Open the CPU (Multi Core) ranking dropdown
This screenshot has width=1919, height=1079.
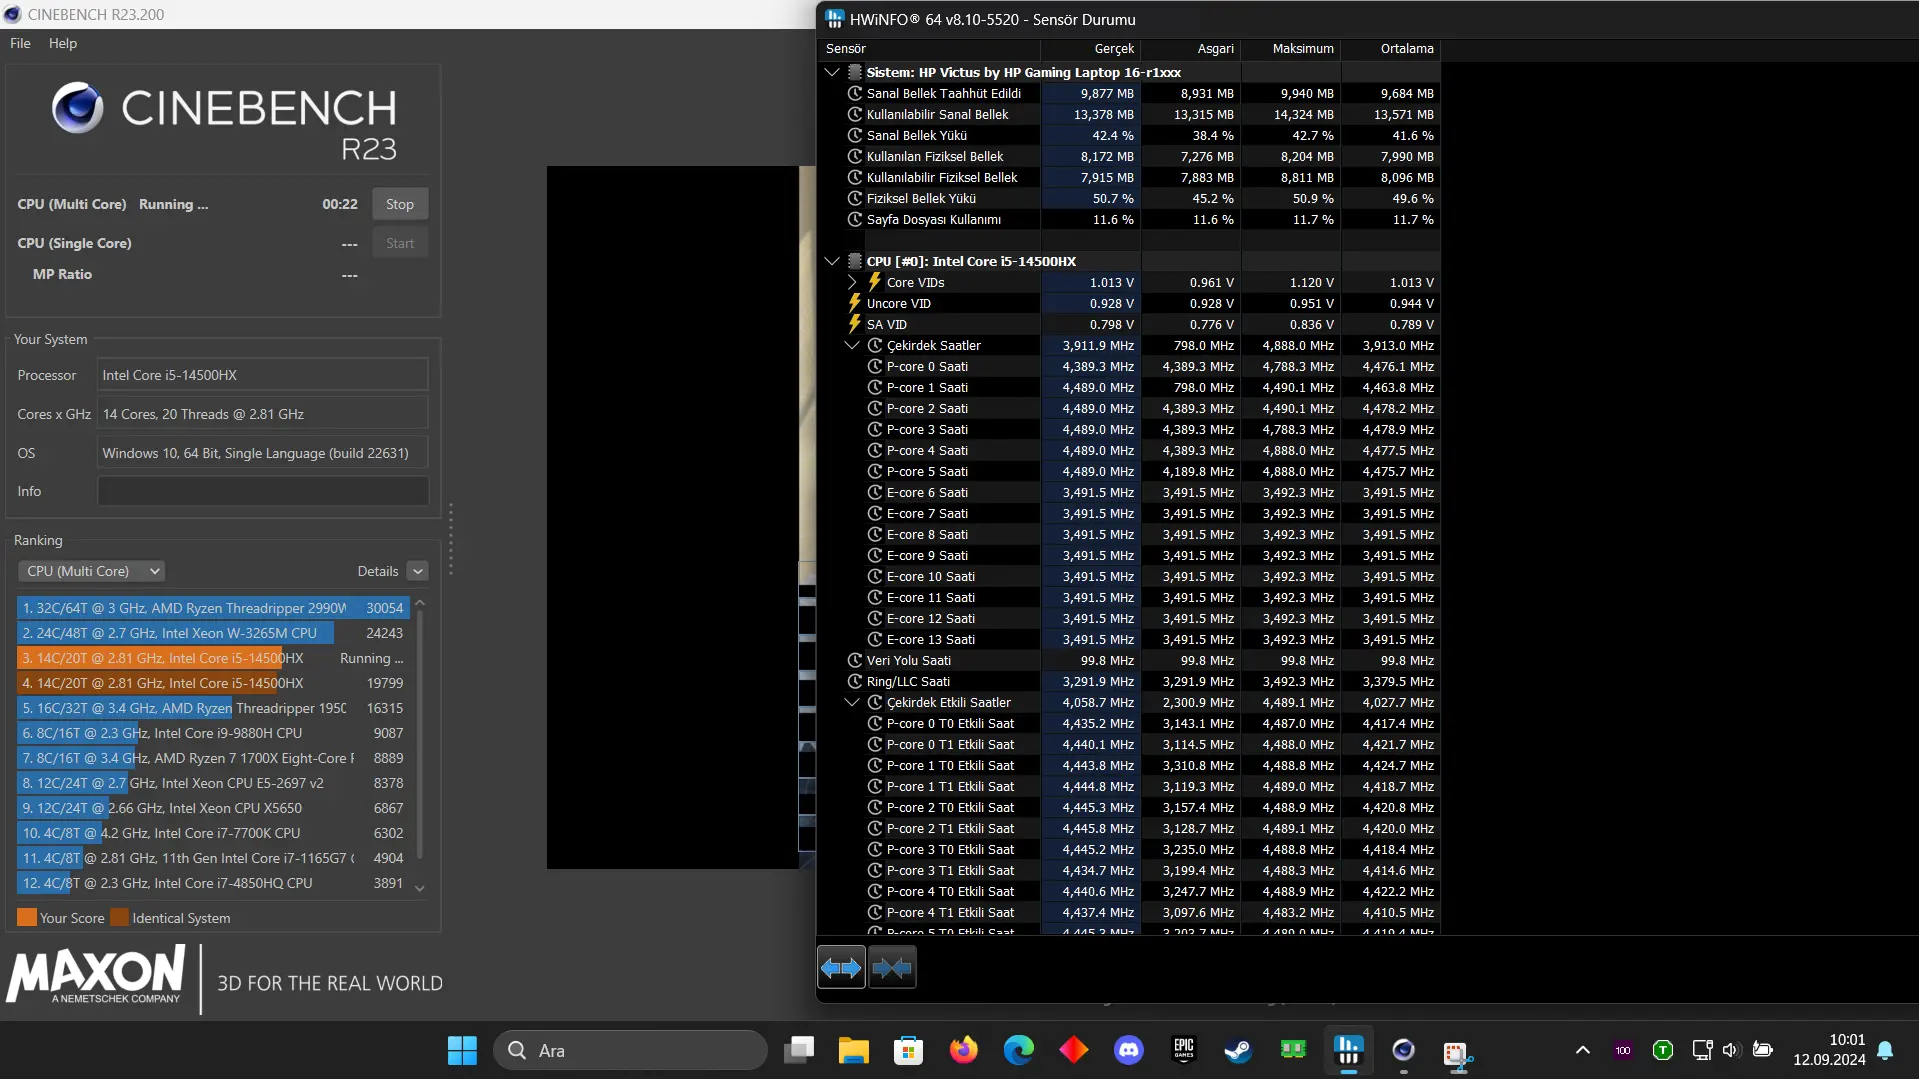[91, 571]
